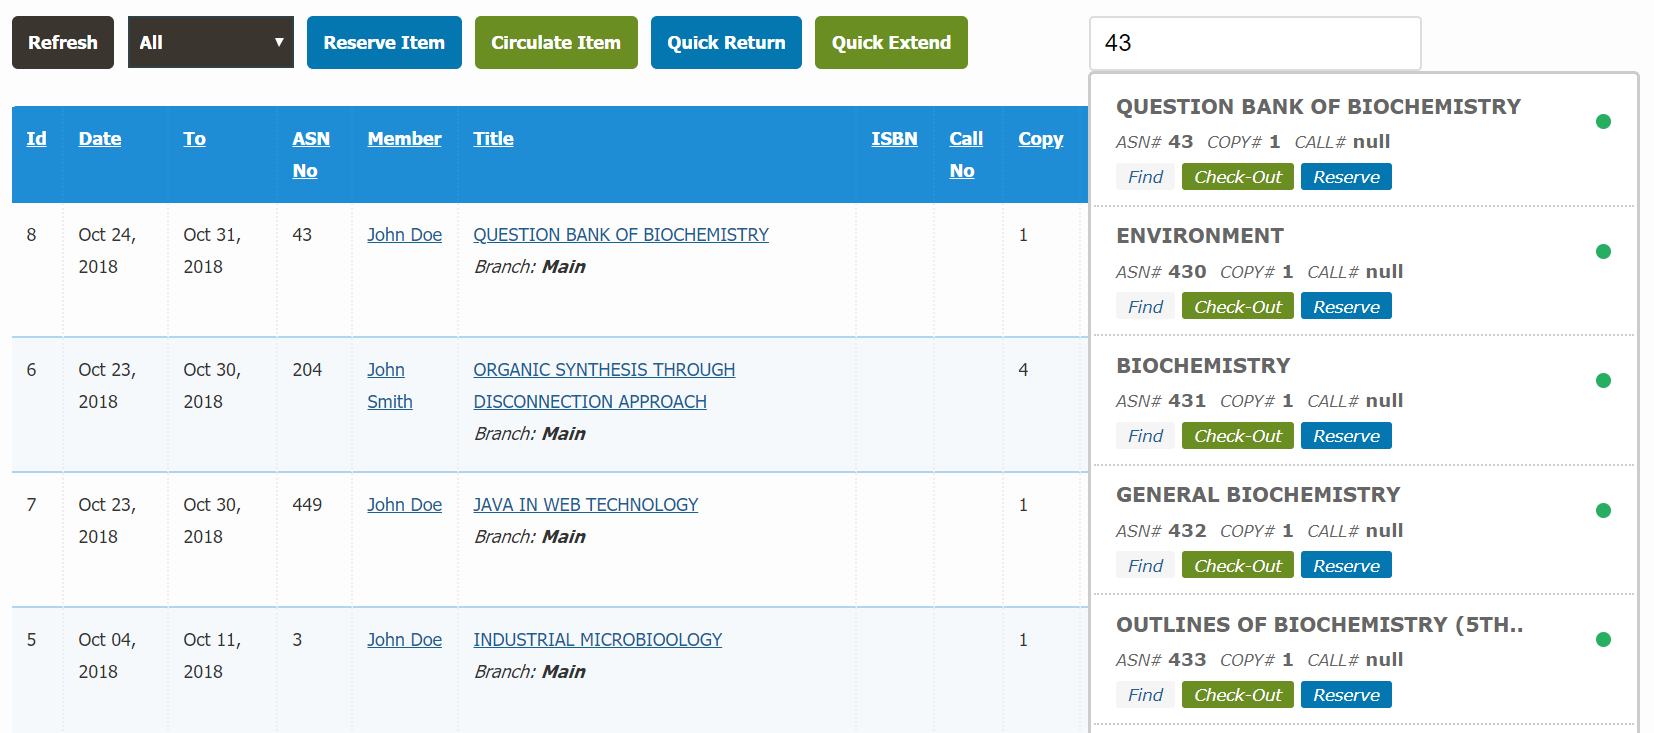The height and width of the screenshot is (733, 1654).
Task: Select ENVIRONMENT search result title
Action: (x=1200, y=236)
